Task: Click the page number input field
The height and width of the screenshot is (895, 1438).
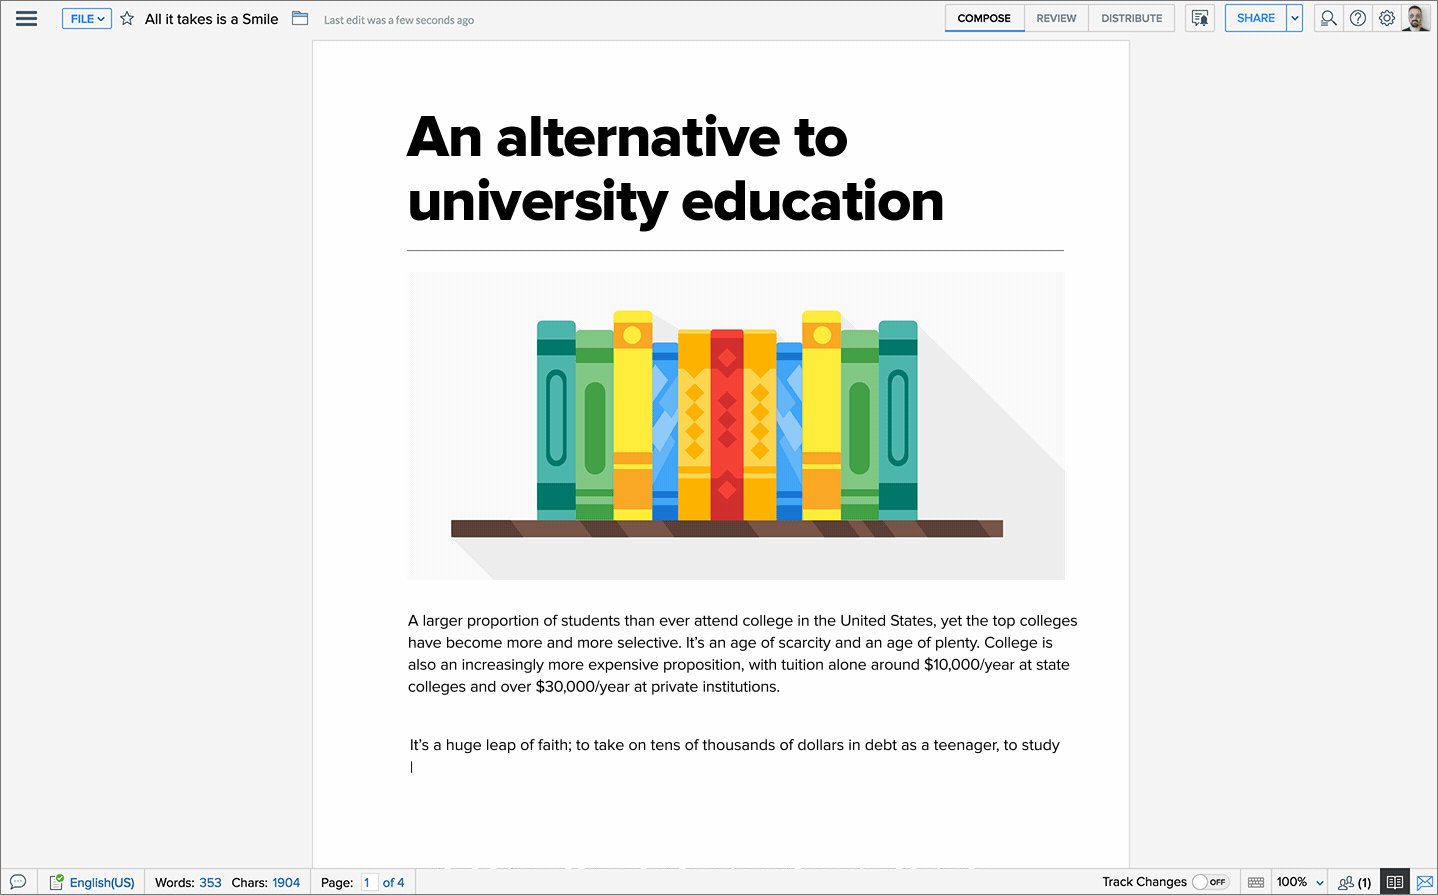Action: pyautogui.click(x=368, y=882)
